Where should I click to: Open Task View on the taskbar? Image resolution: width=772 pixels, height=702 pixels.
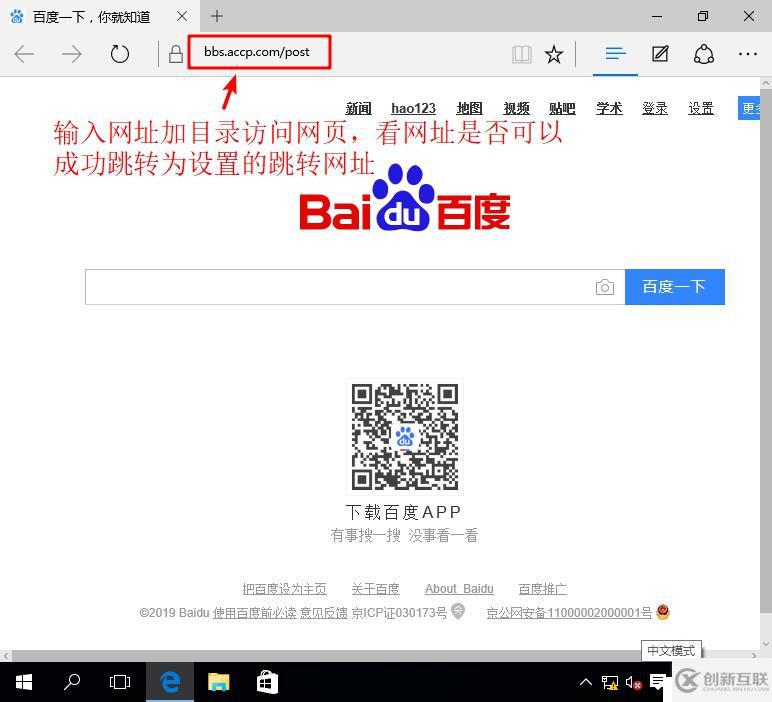[120, 682]
